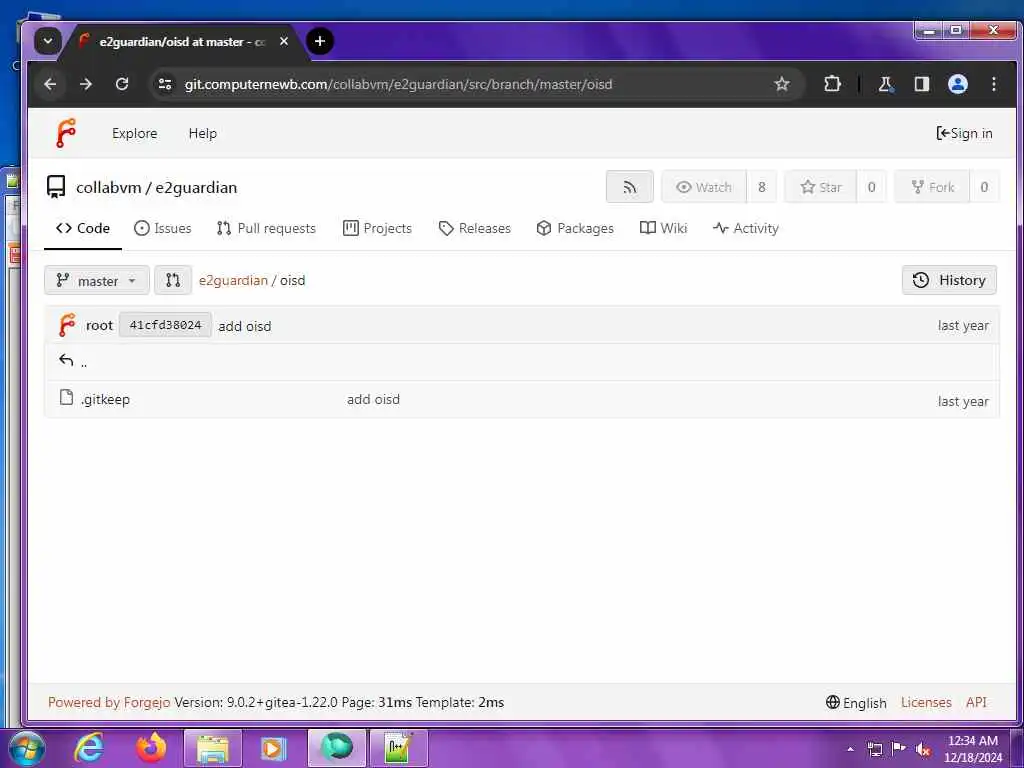Open the Windows Start menu
The width and height of the screenshot is (1024, 768).
coord(27,748)
